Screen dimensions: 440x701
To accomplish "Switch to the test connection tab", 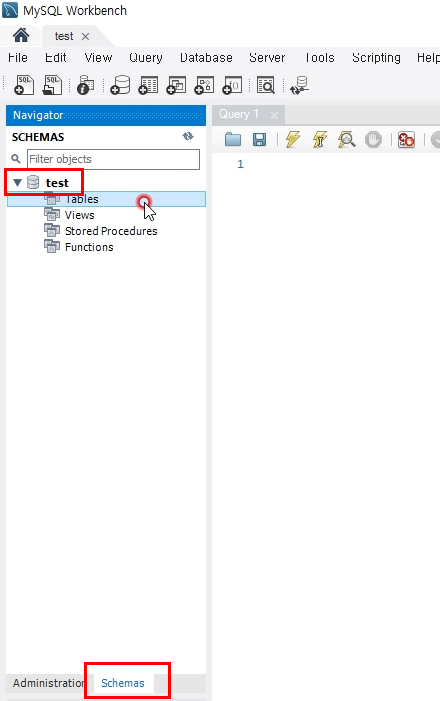I will (63, 36).
